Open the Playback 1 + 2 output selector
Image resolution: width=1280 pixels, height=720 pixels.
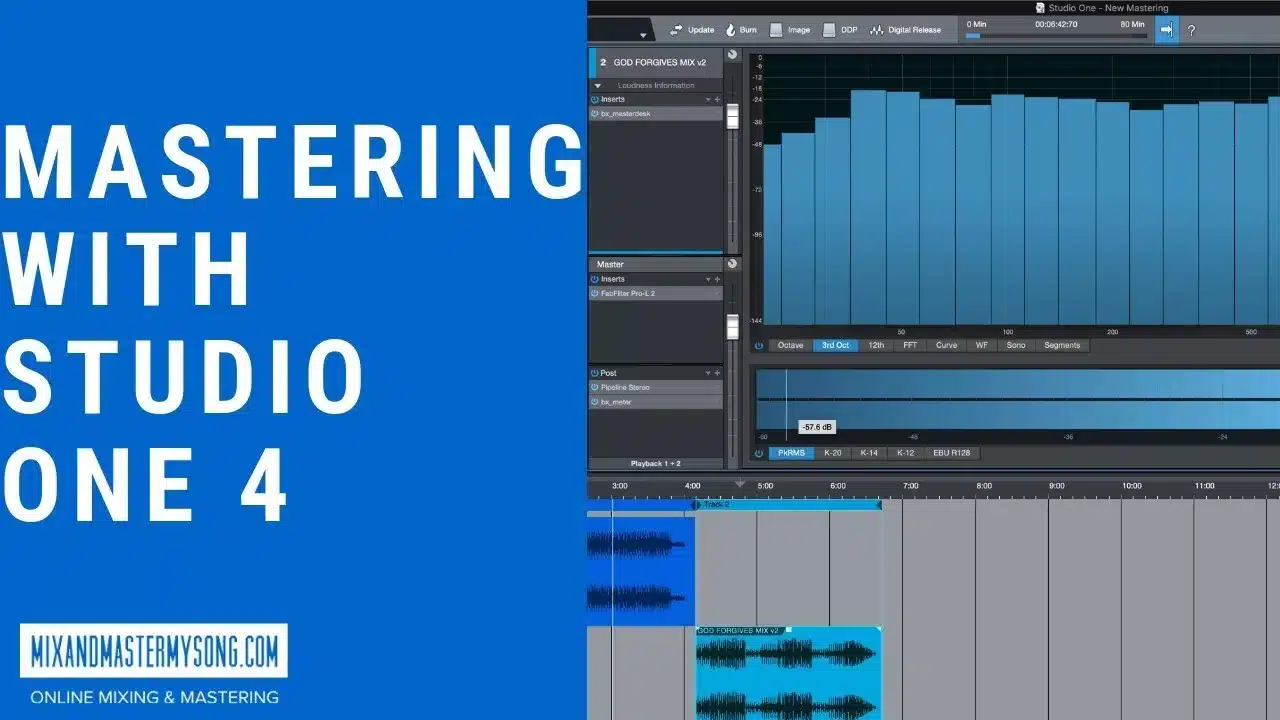pos(655,464)
